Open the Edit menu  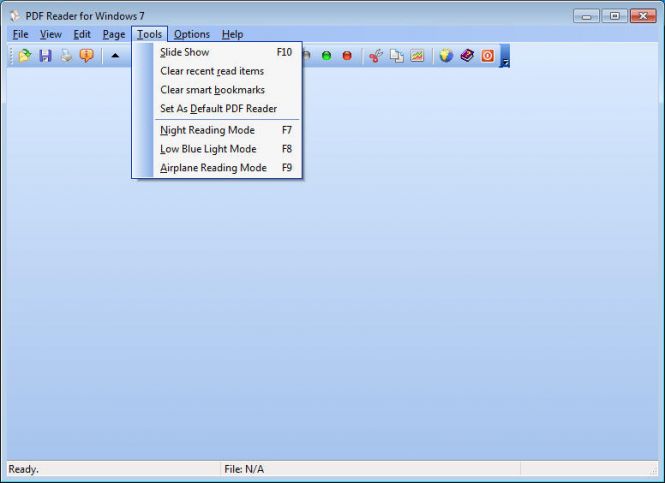82,34
